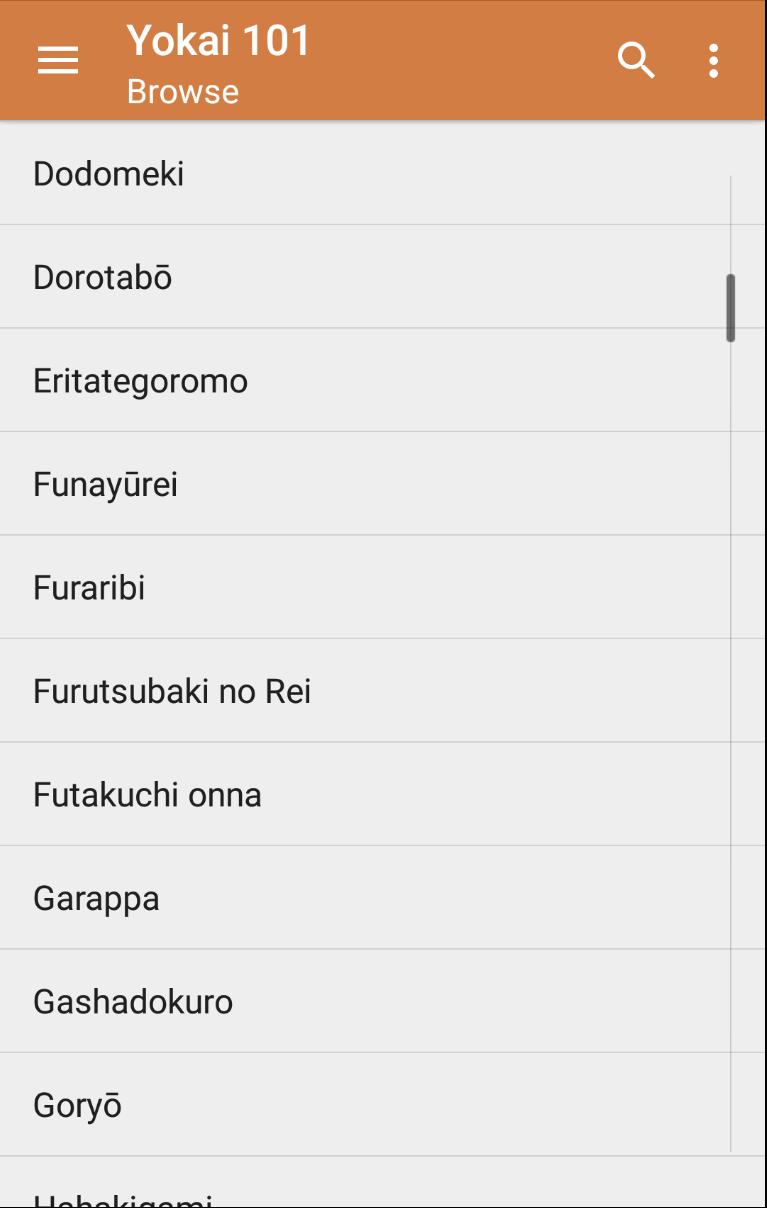Choose Funayūrei in the browse list
767x1208 pixels.
coord(105,485)
